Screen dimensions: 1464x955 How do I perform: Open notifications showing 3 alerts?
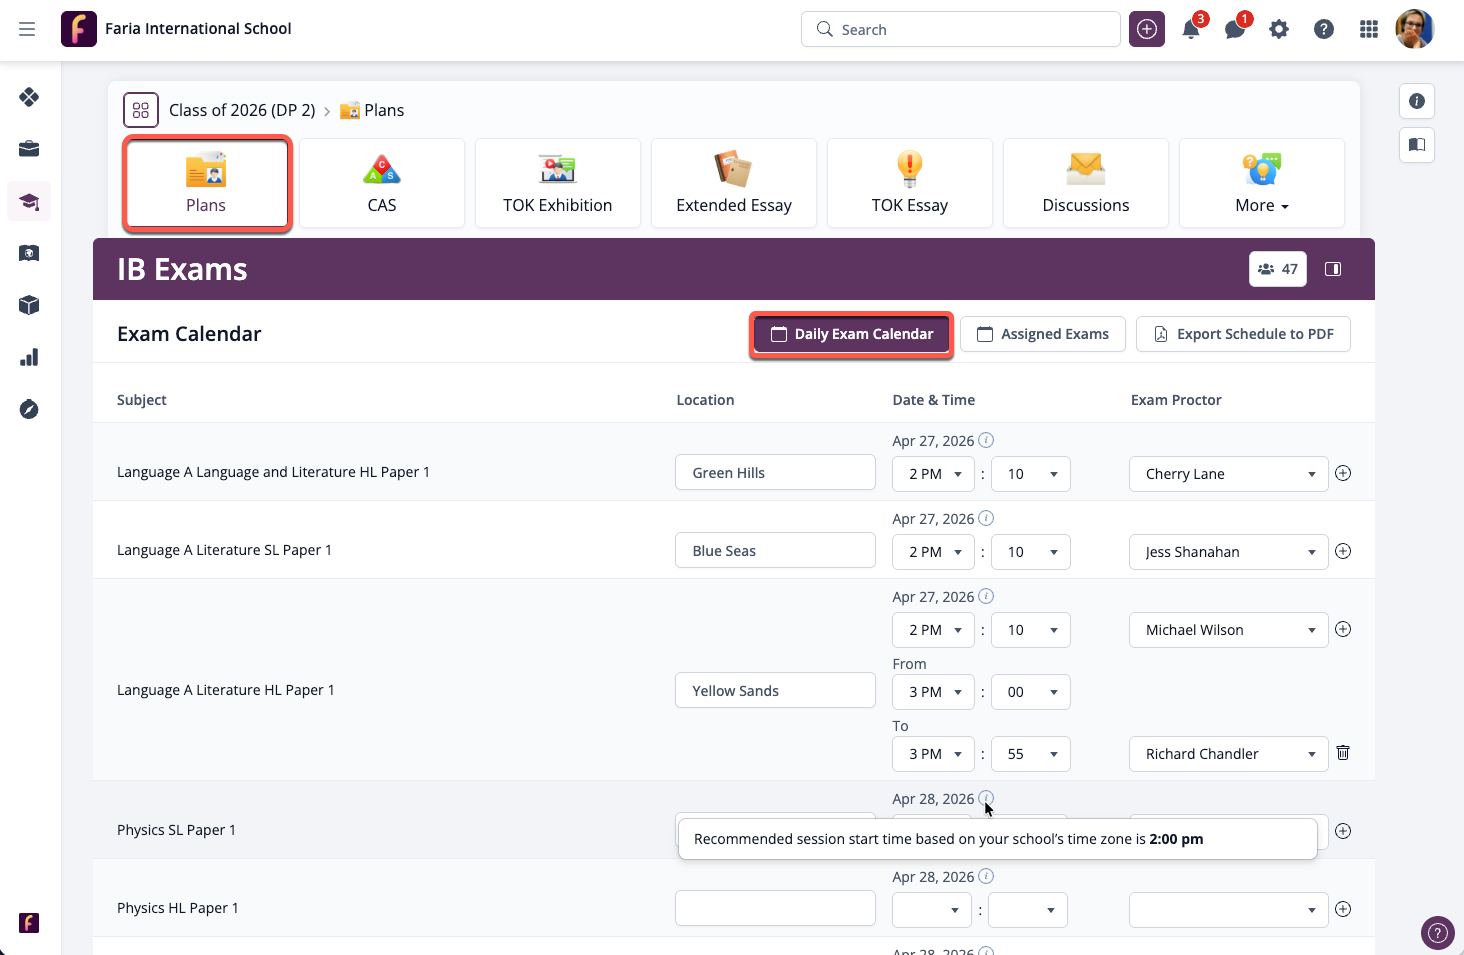point(1190,29)
